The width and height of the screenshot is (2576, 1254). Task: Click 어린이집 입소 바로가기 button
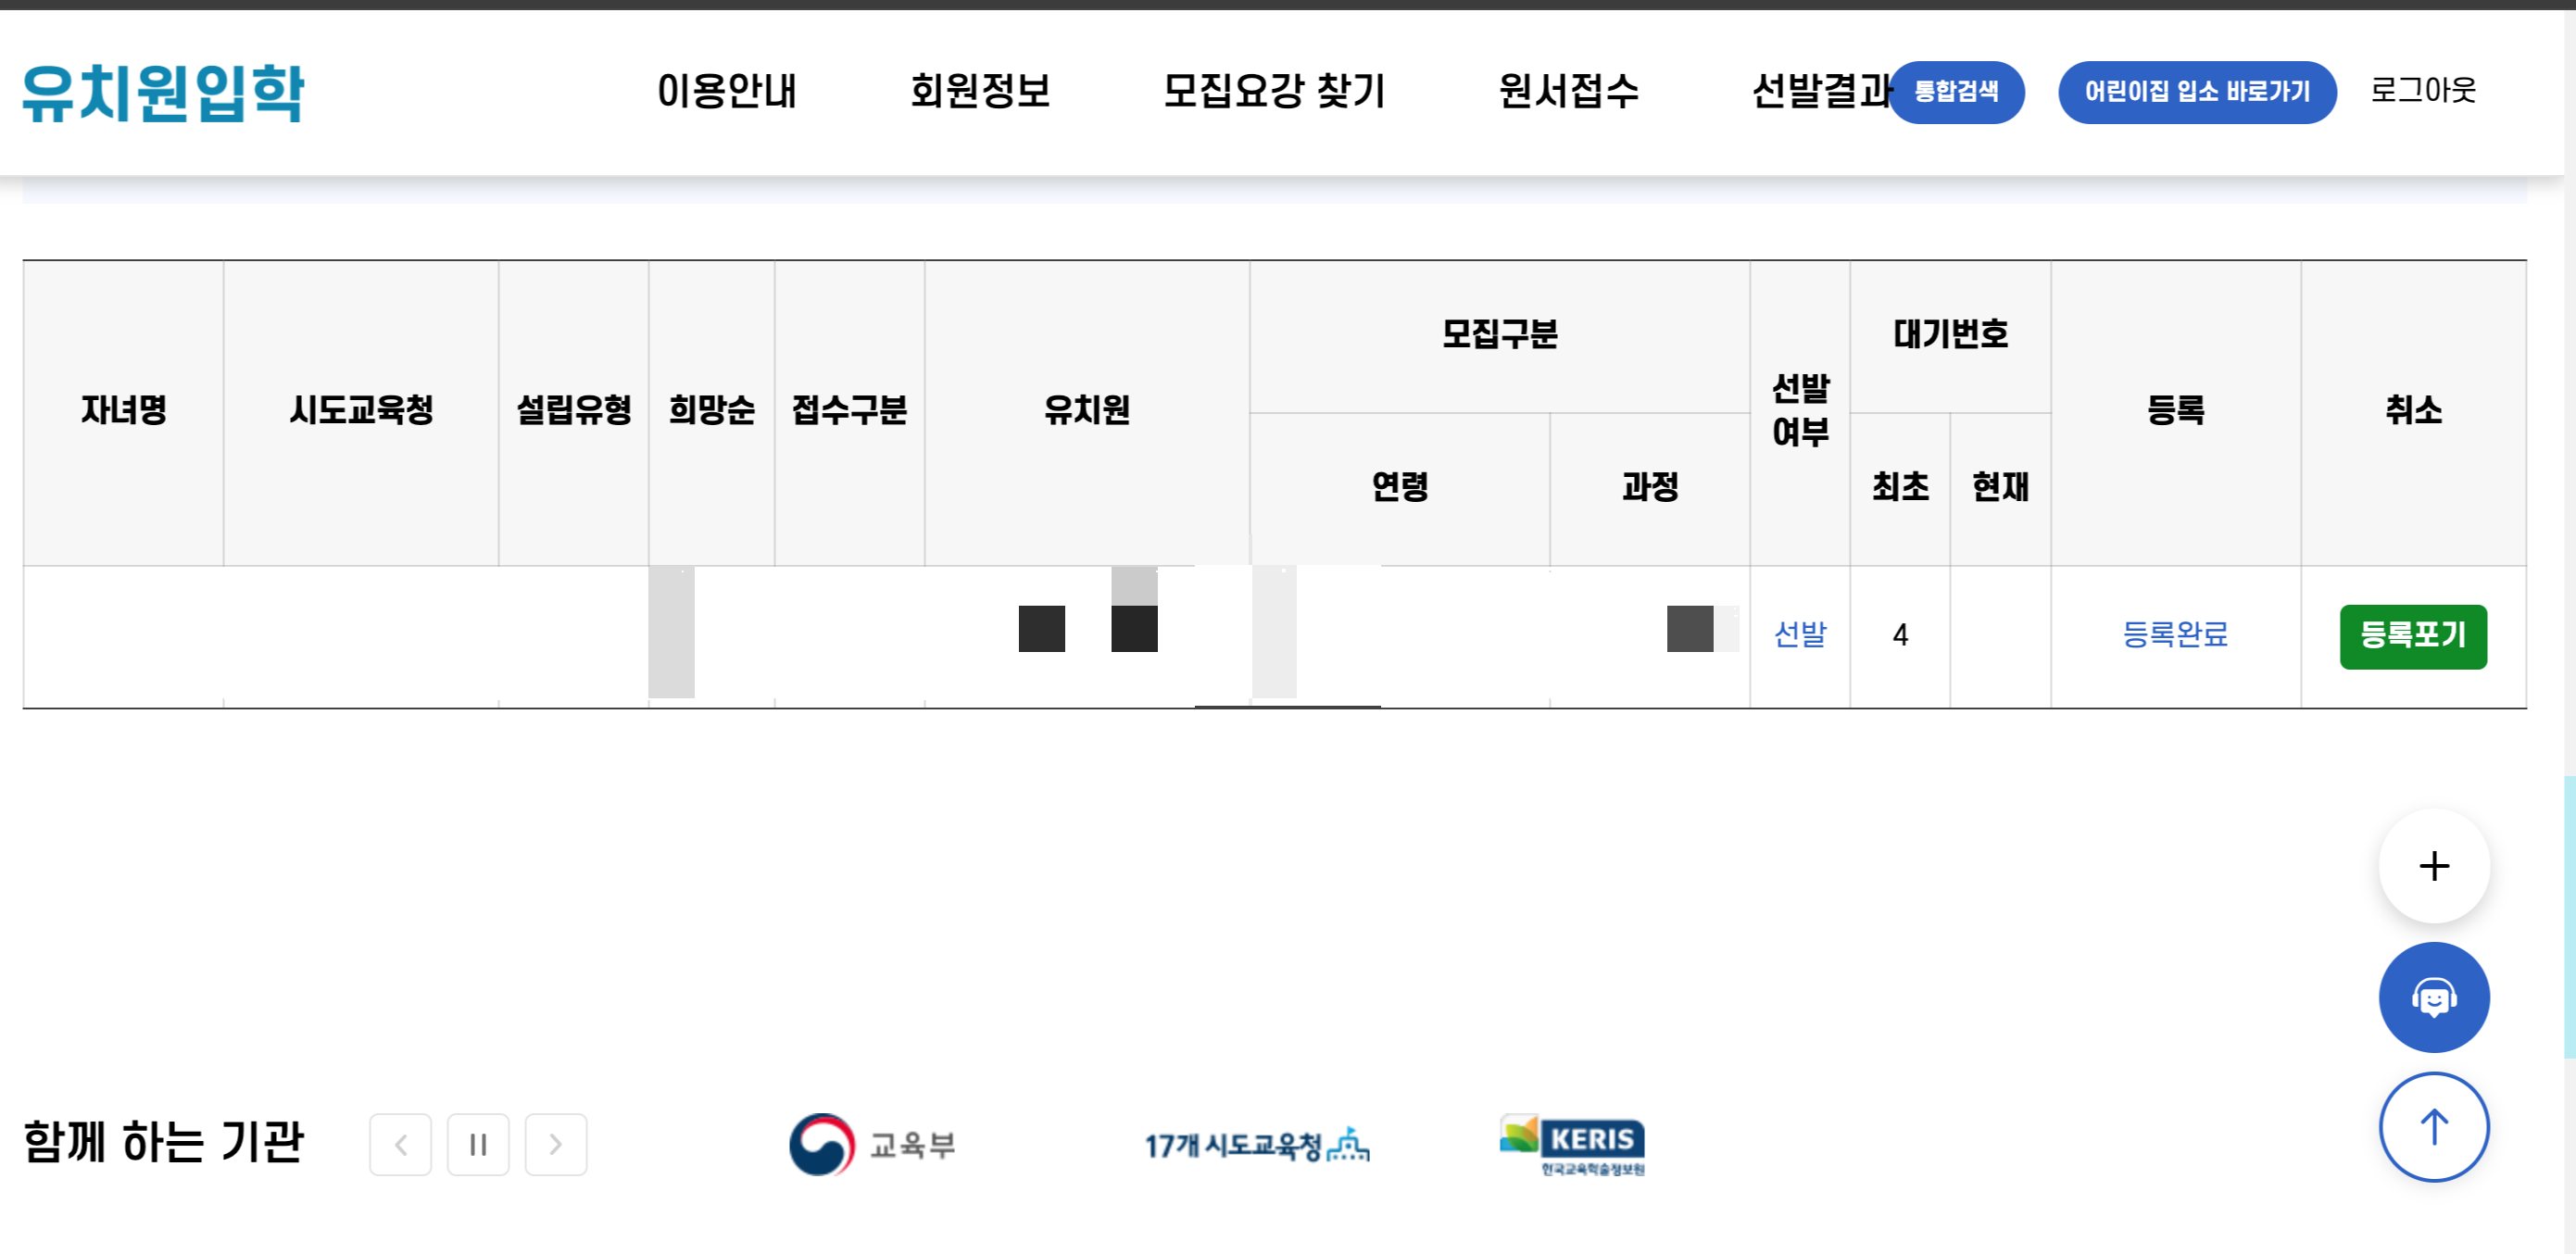point(2196,92)
